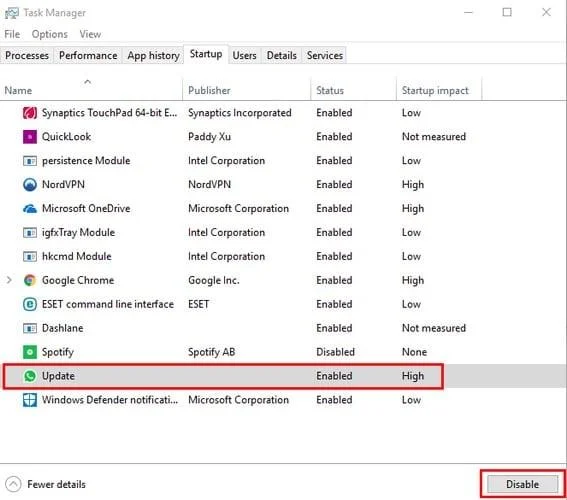The image size is (567, 500).
Task: Select the Startup tab
Action: pyautogui.click(x=206, y=54)
